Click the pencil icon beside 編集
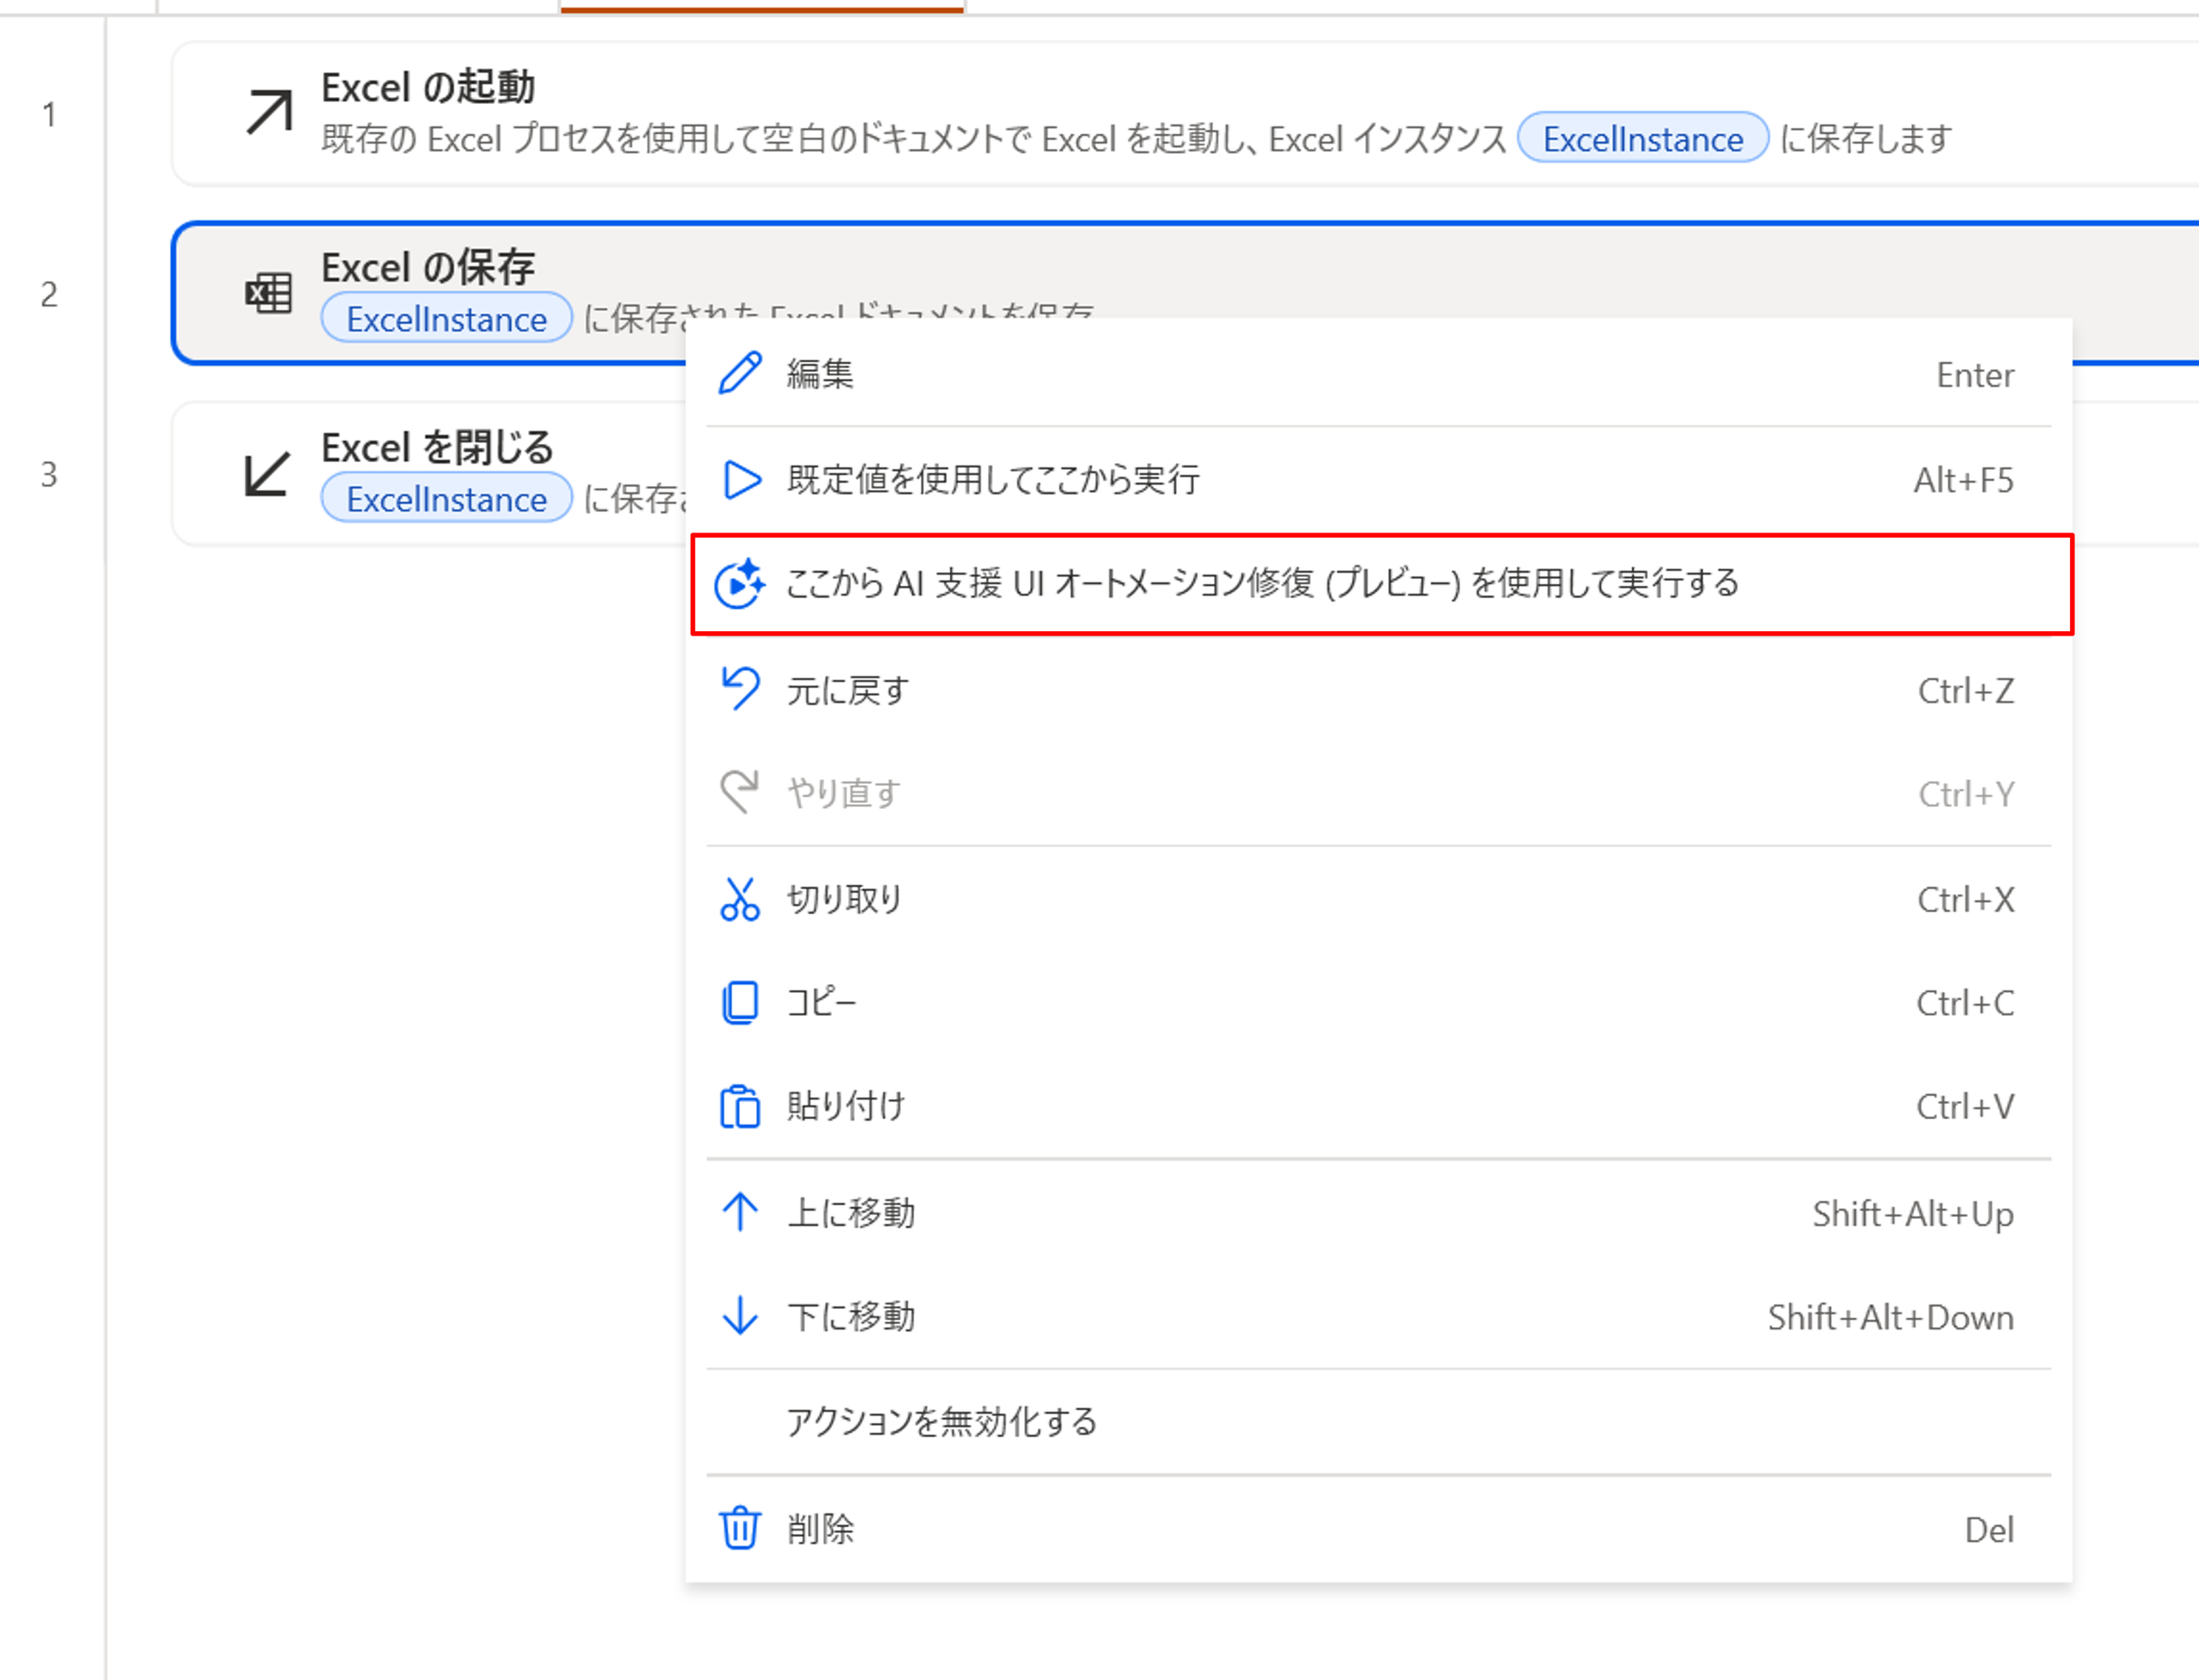Image resolution: width=2199 pixels, height=1680 pixels. 740,374
